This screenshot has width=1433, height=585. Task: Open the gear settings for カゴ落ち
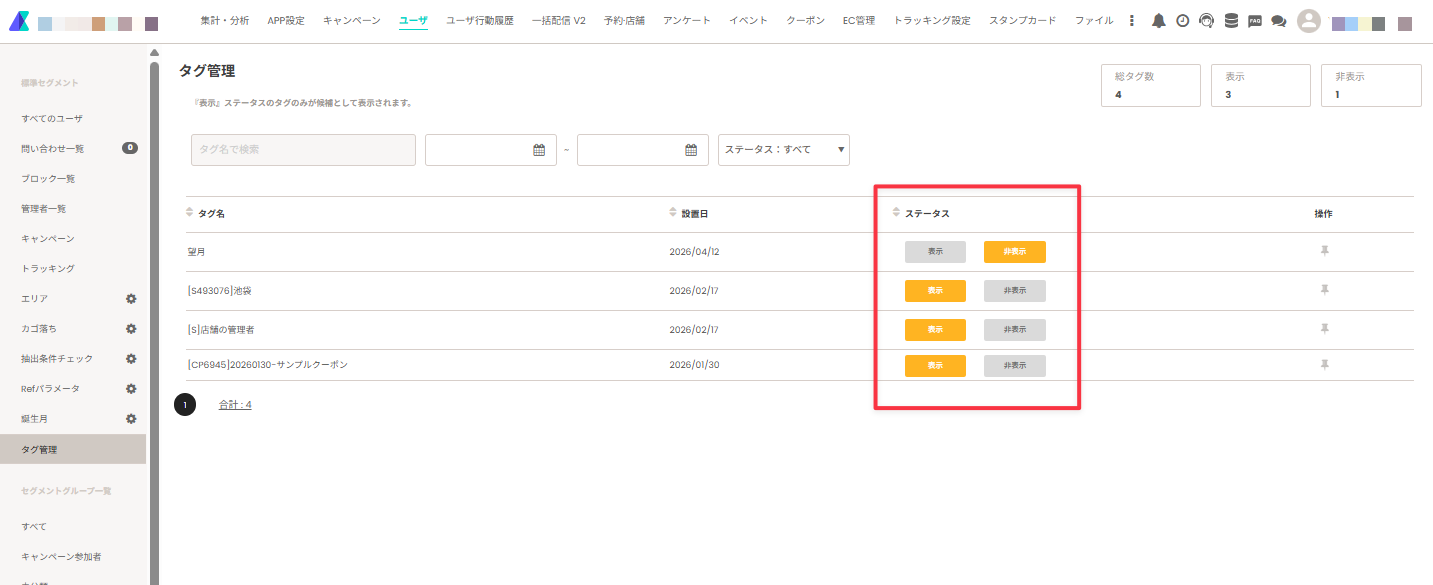[130, 329]
